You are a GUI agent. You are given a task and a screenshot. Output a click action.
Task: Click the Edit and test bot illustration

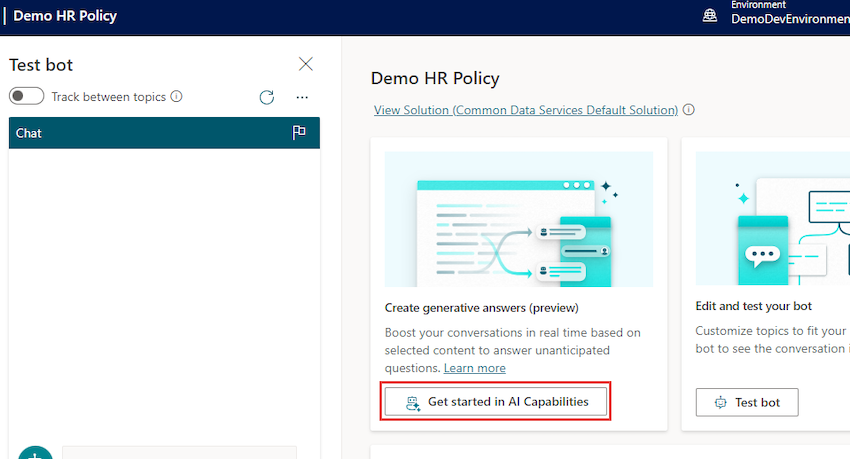(772, 219)
